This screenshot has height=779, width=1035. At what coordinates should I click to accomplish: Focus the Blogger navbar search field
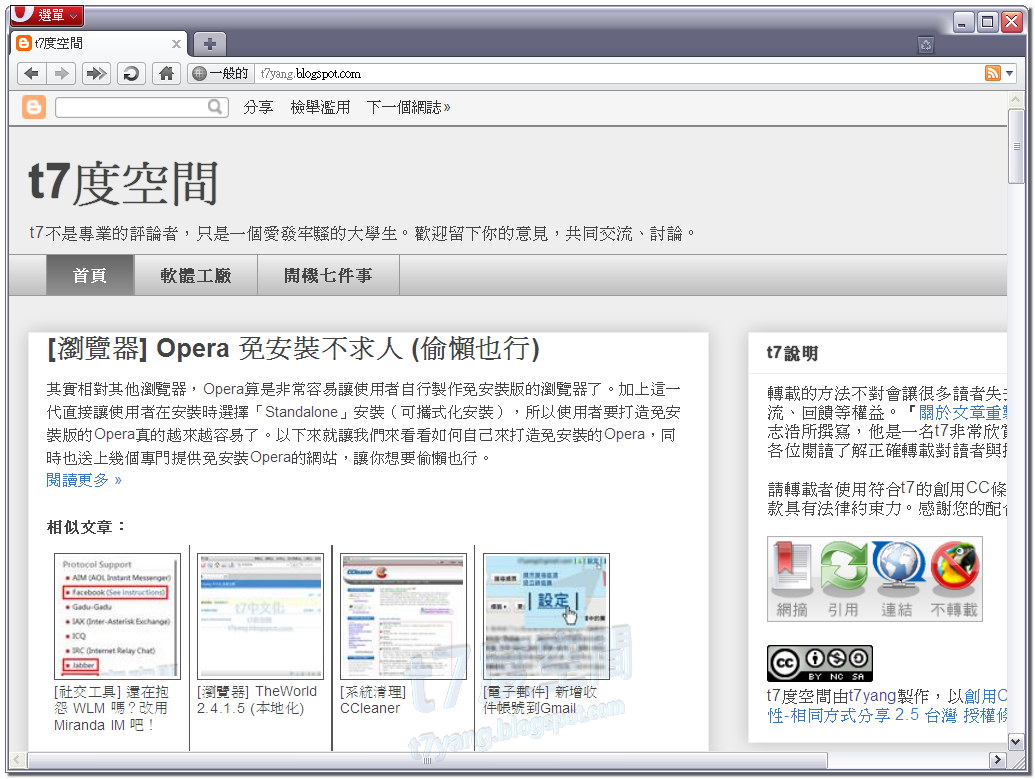[132, 107]
